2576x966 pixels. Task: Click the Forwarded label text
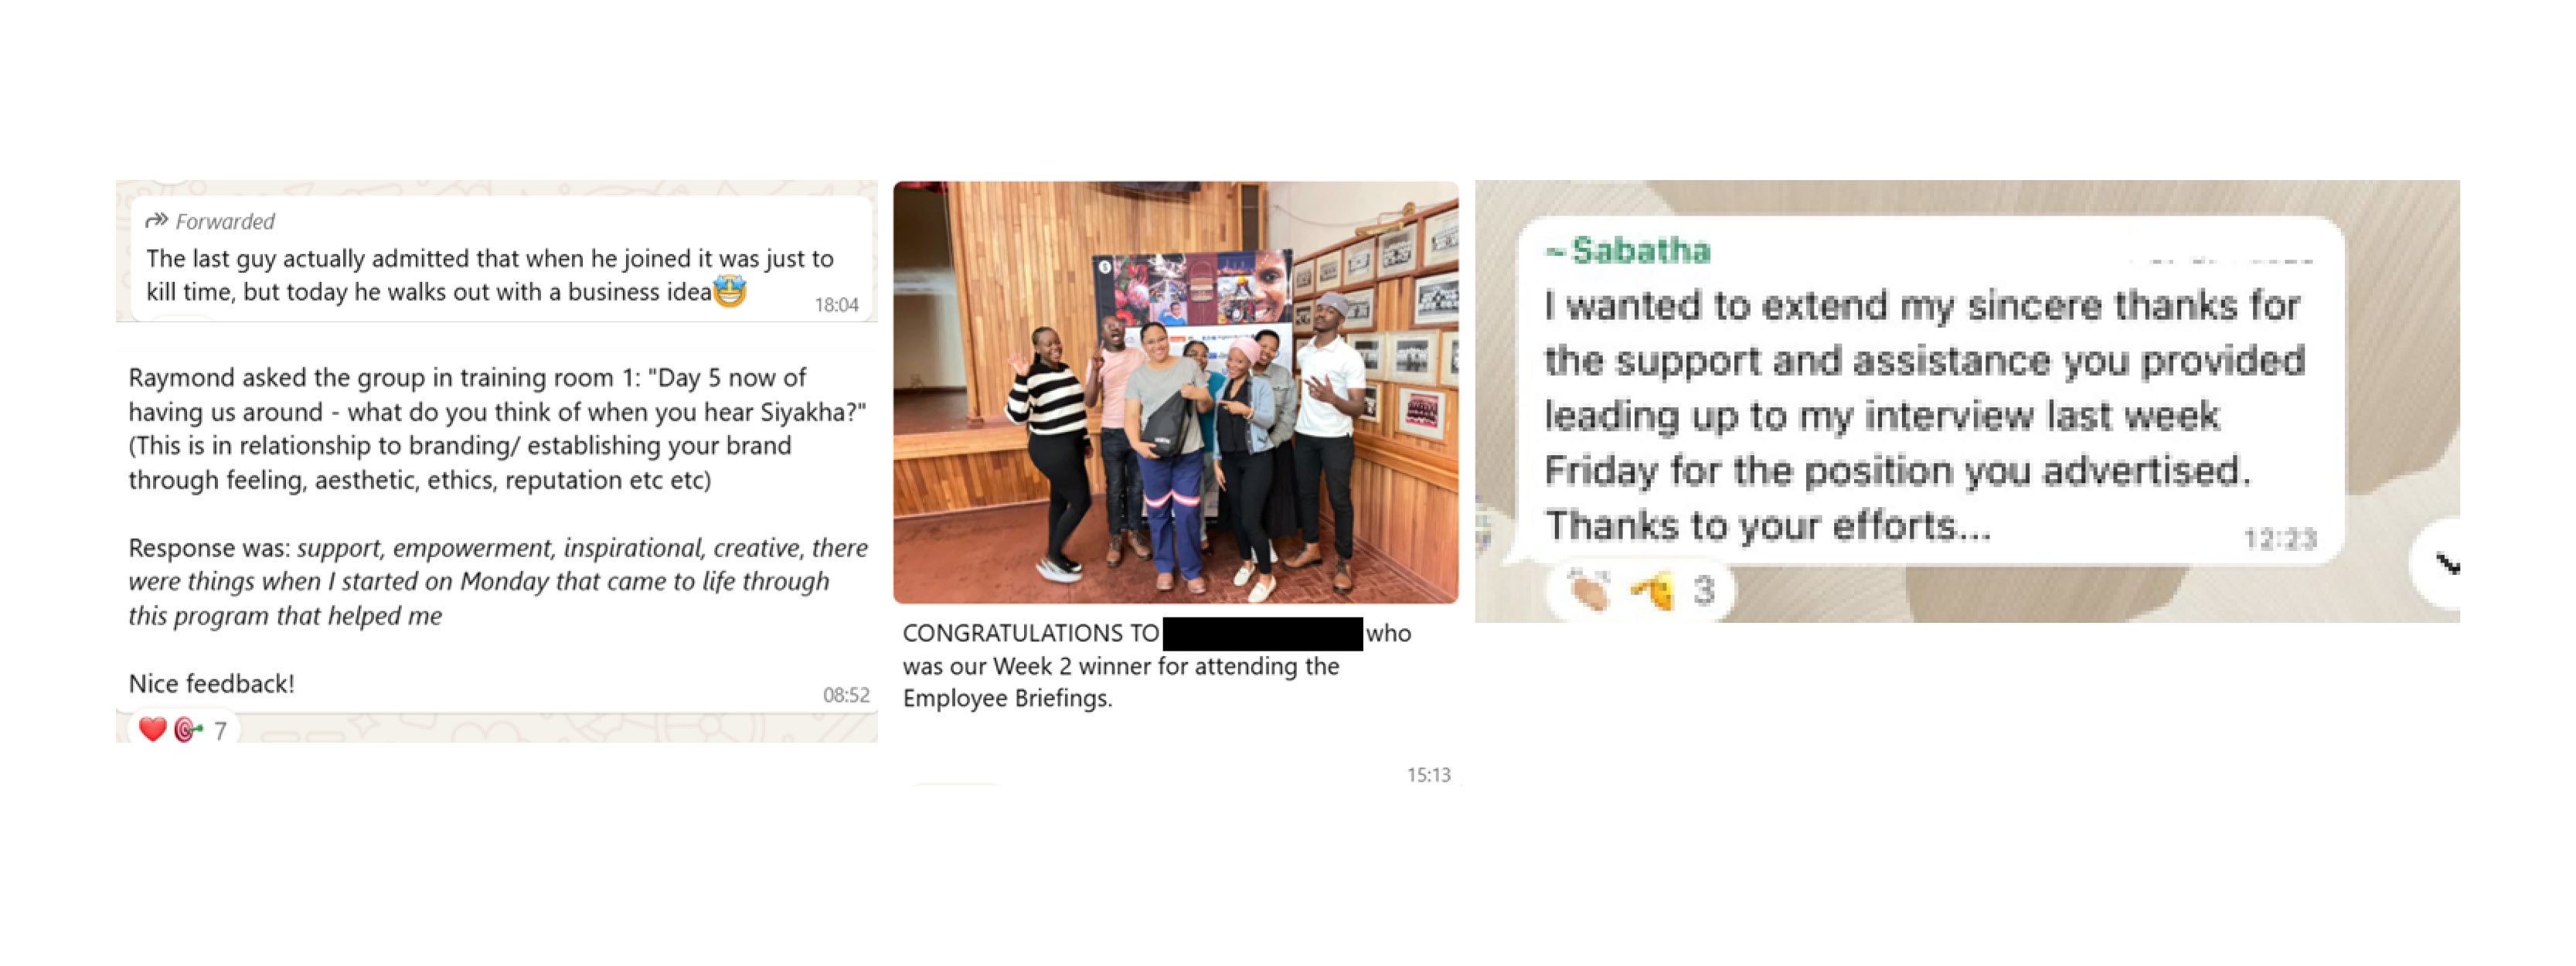225,221
